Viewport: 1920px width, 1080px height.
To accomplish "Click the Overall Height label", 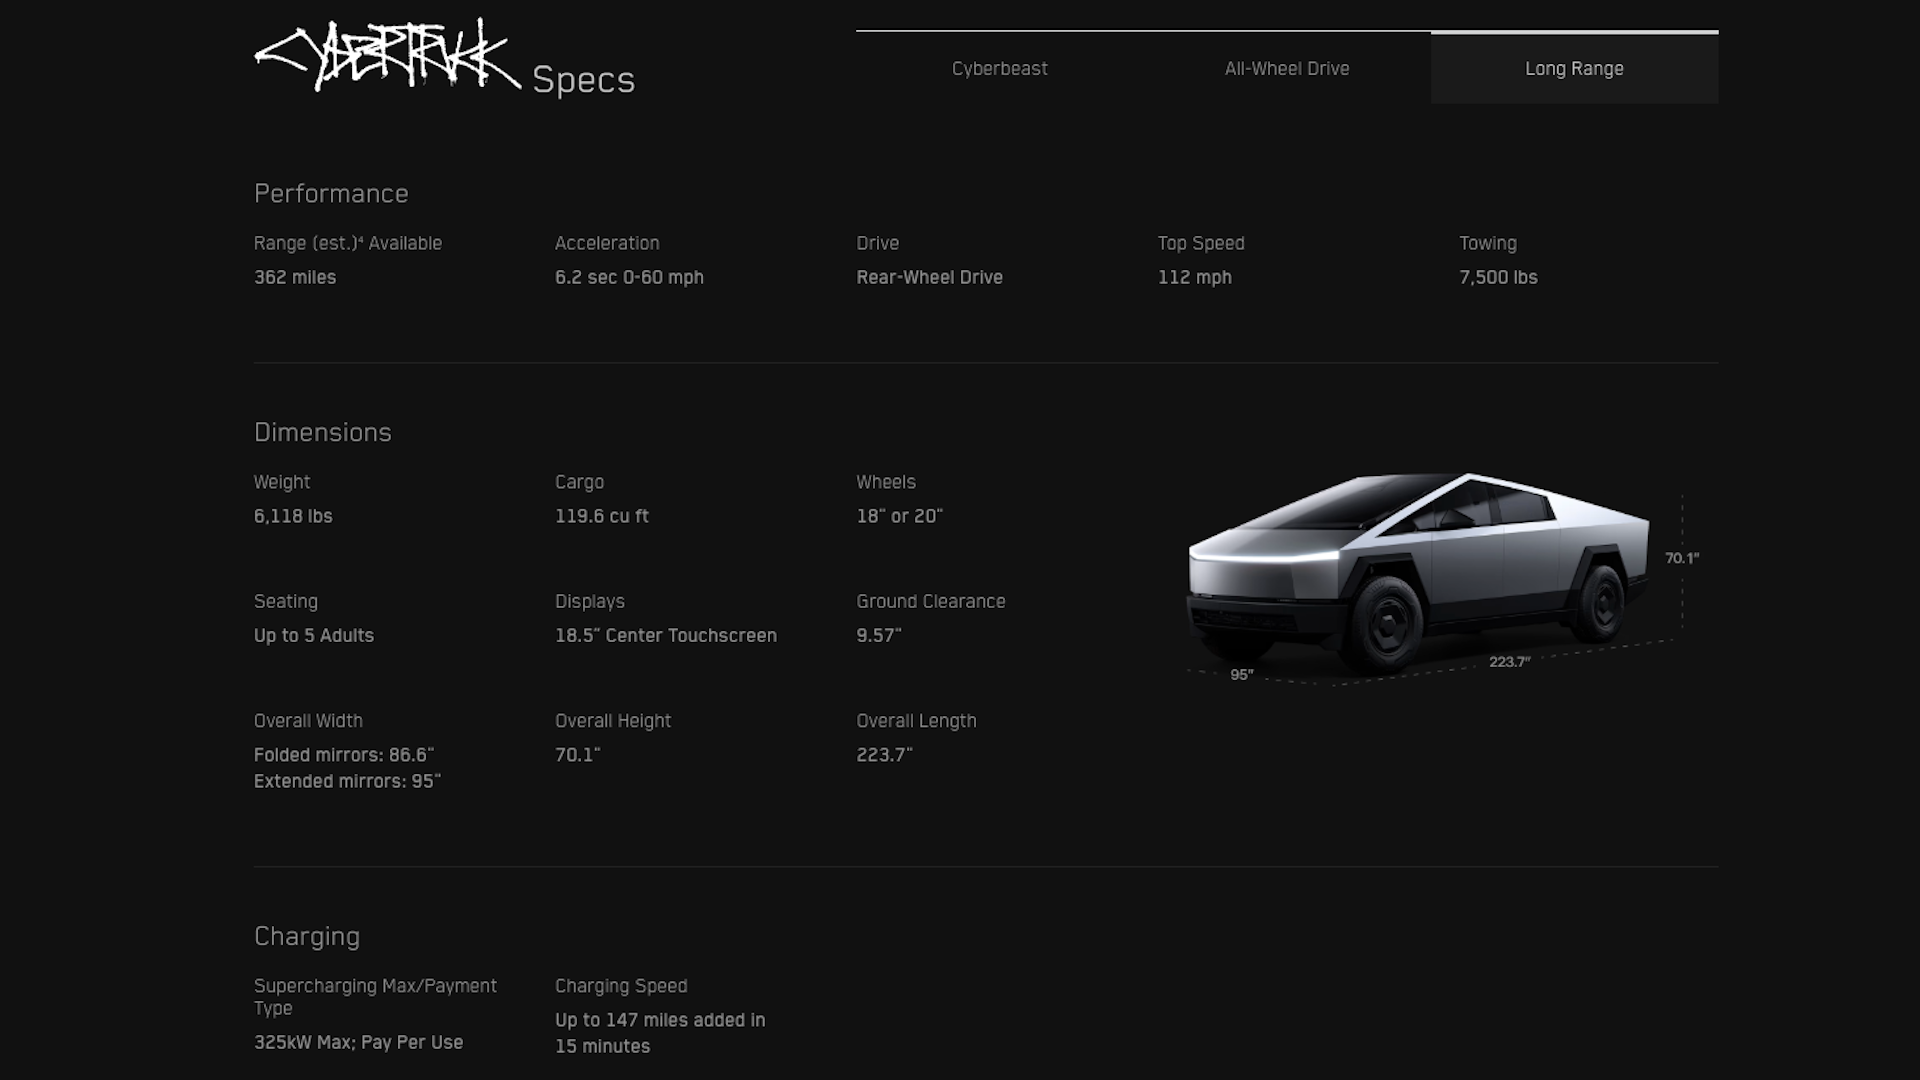I will [x=613, y=721].
